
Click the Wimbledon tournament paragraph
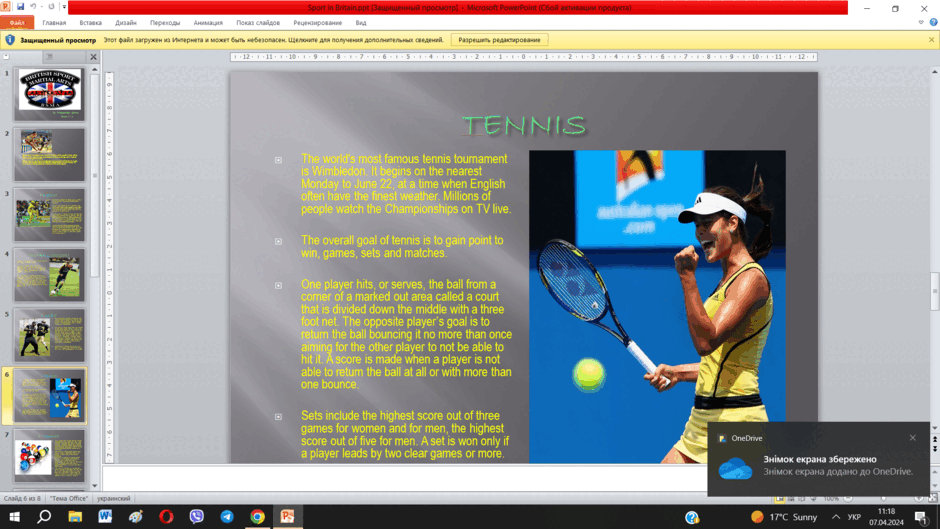click(406, 184)
